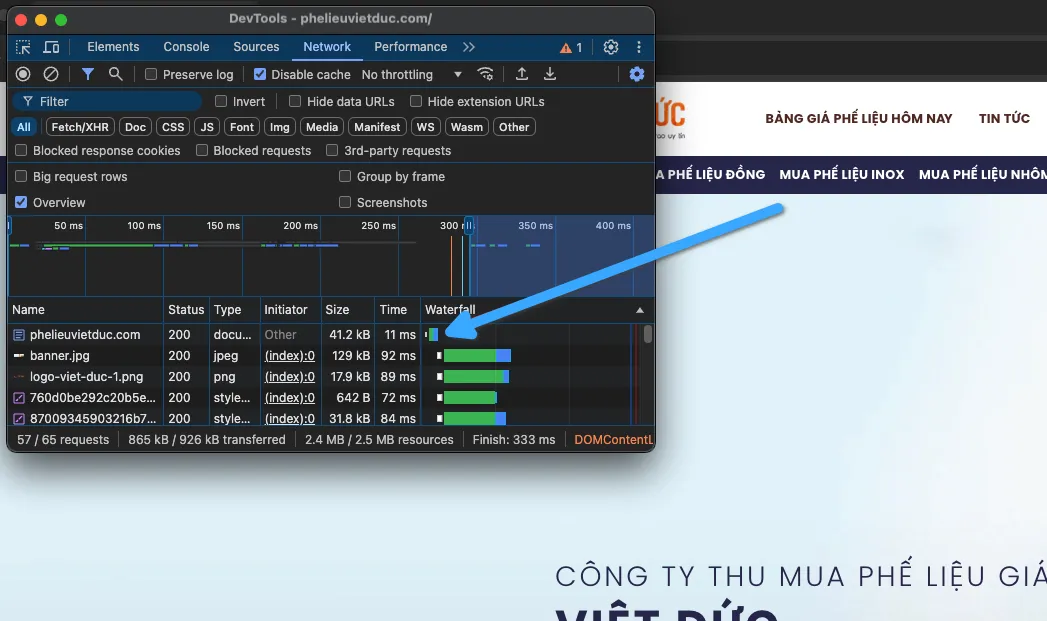
Task: Uncheck Disable cache checkbox
Action: (260, 74)
